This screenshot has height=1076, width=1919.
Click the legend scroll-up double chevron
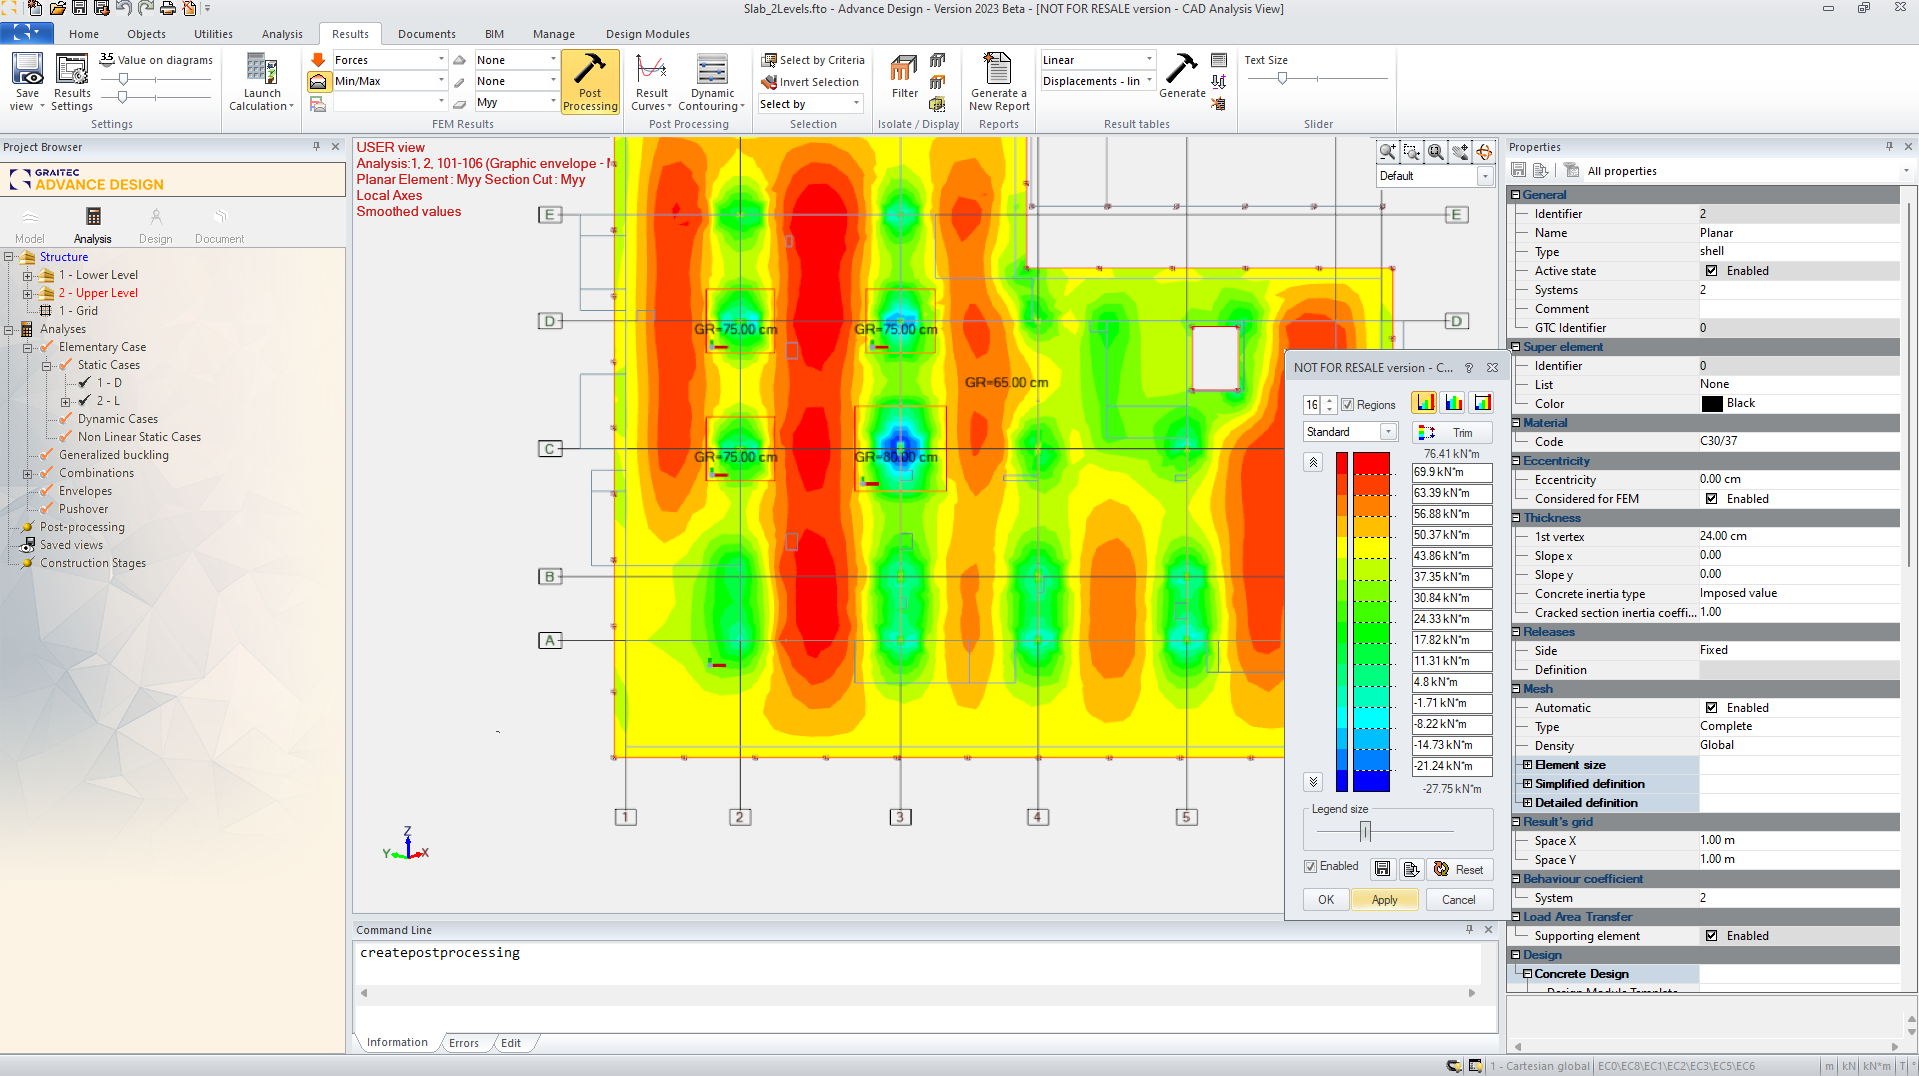(x=1313, y=462)
